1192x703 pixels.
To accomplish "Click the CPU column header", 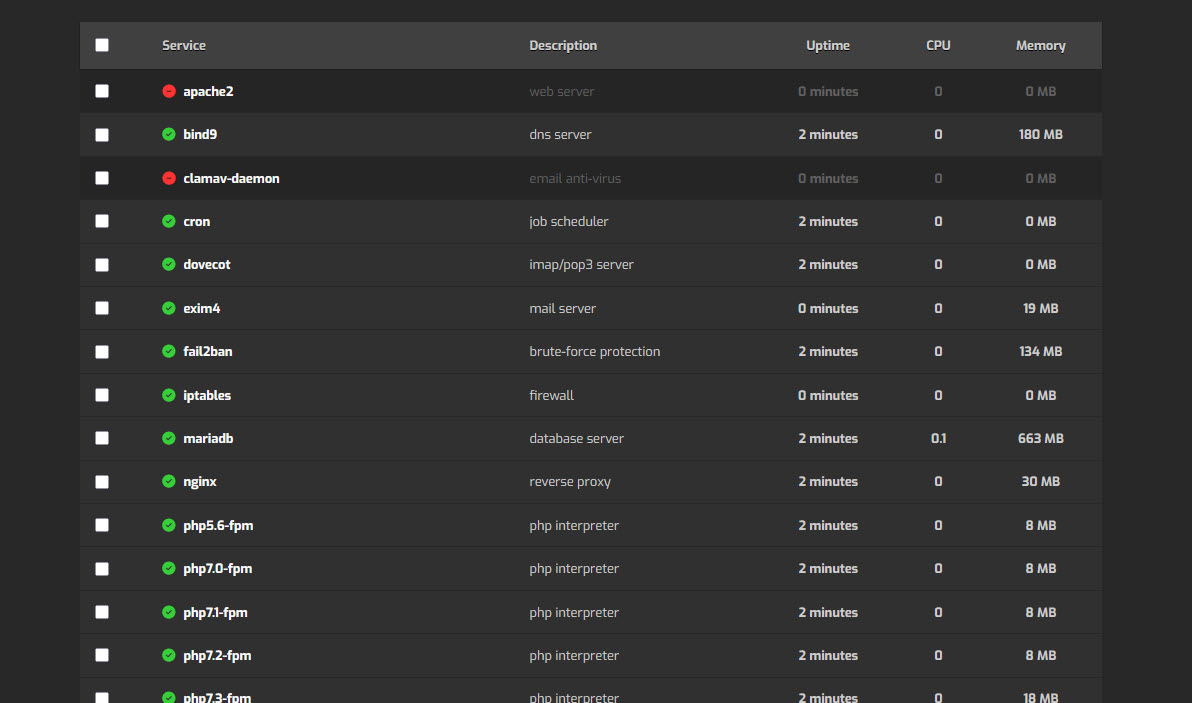I will tap(938, 46).
